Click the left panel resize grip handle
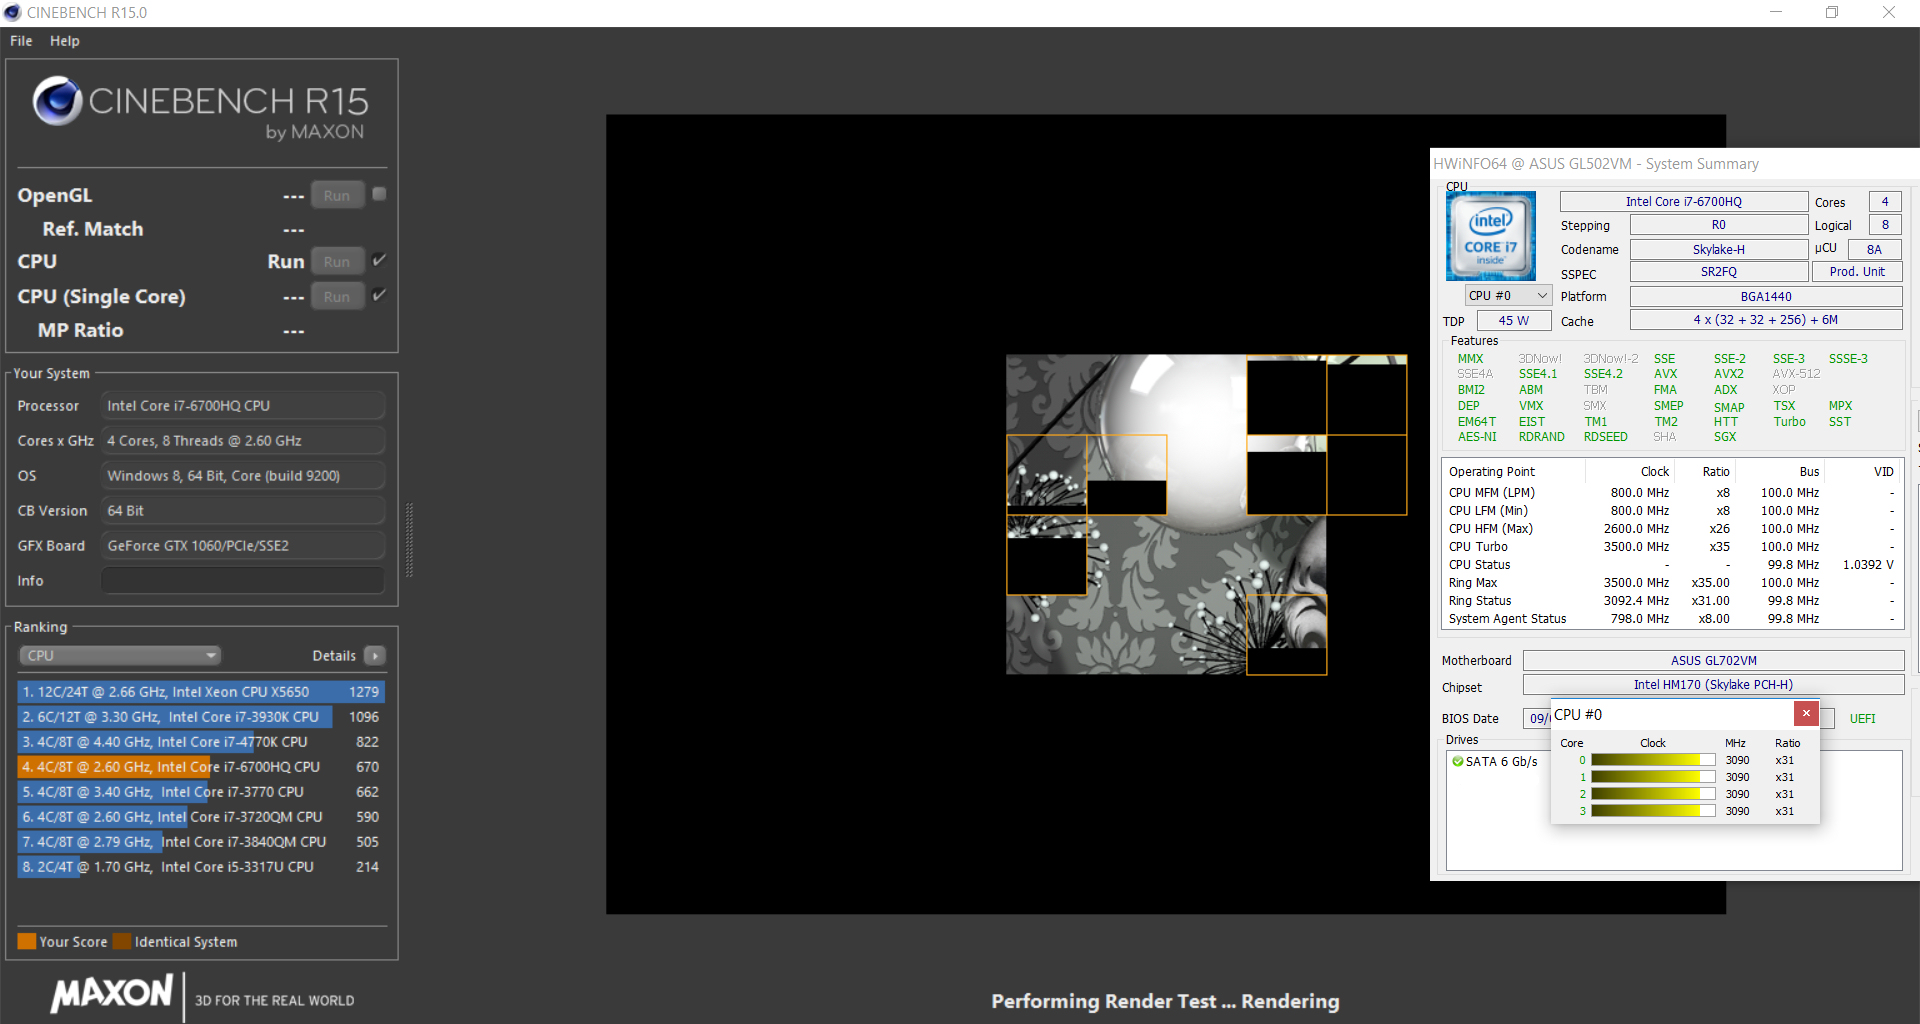This screenshot has height=1024, width=1920. coord(408,540)
